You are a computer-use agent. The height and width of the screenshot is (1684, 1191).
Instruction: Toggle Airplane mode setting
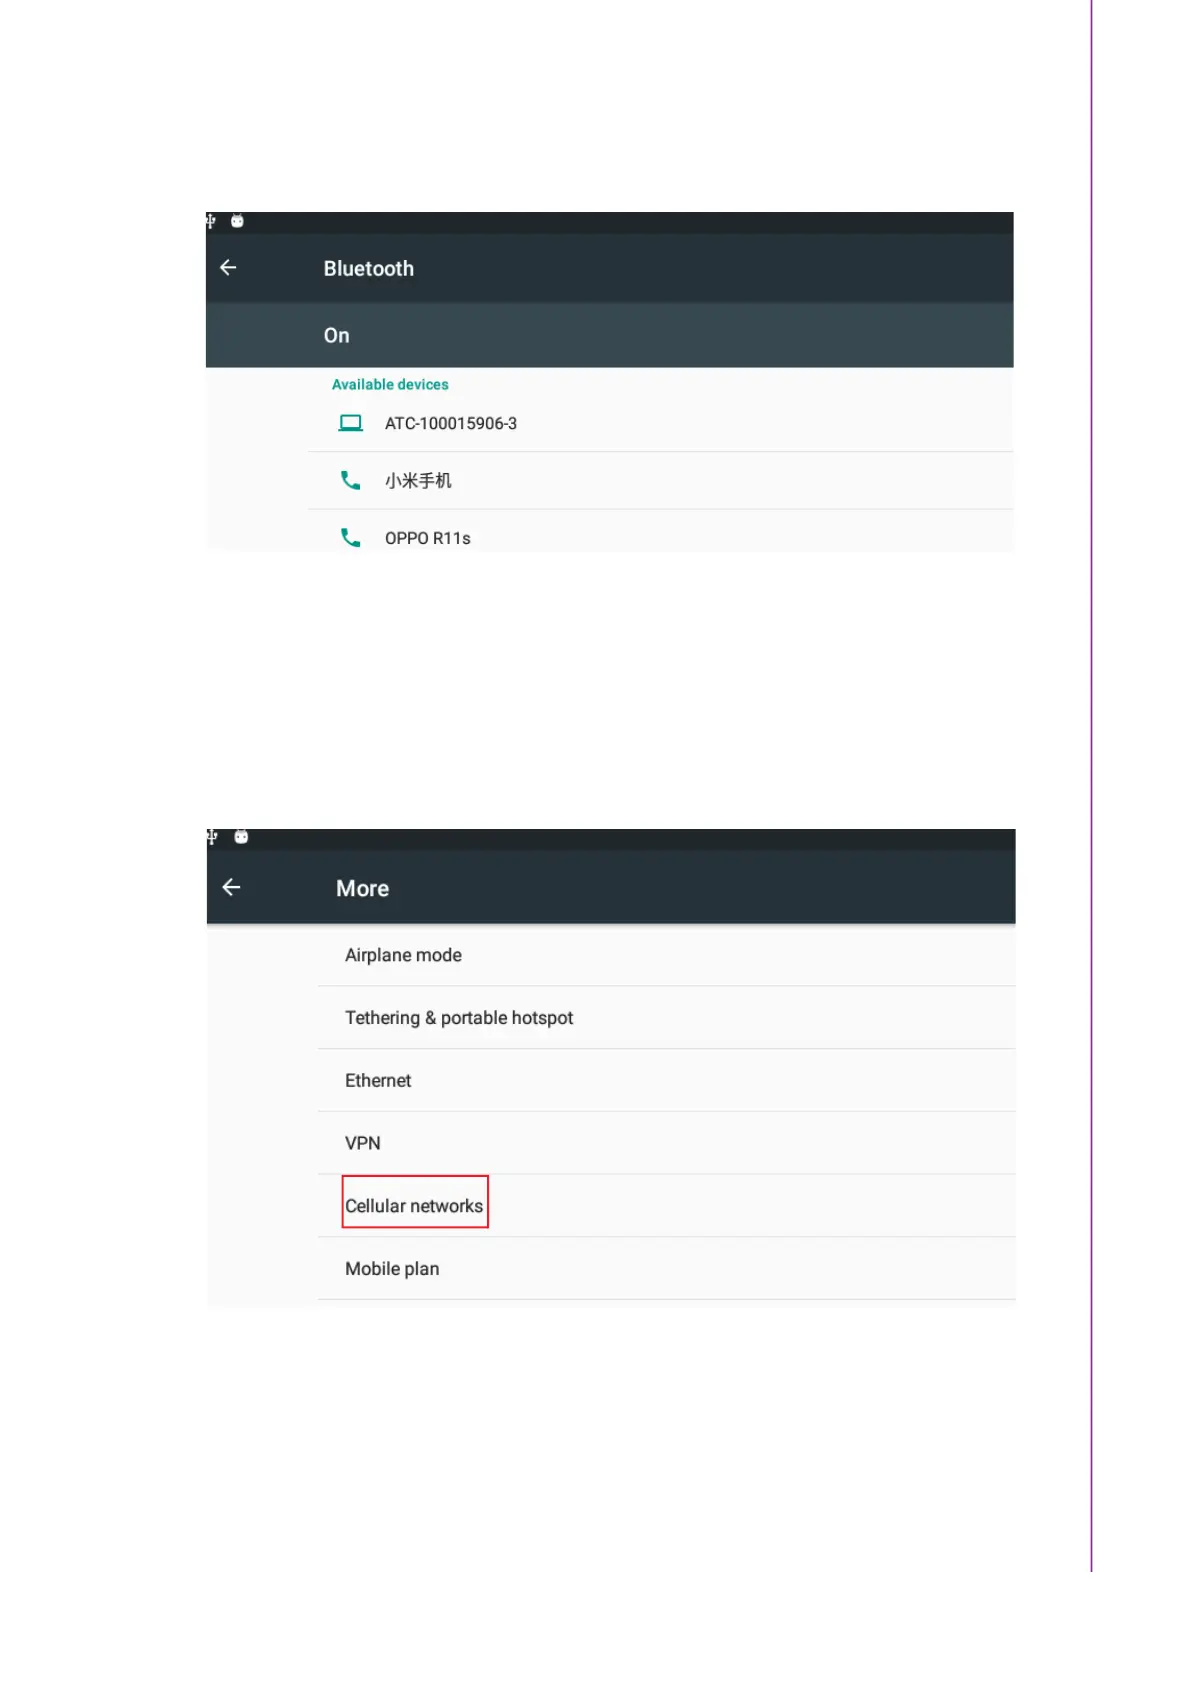[x=403, y=955]
